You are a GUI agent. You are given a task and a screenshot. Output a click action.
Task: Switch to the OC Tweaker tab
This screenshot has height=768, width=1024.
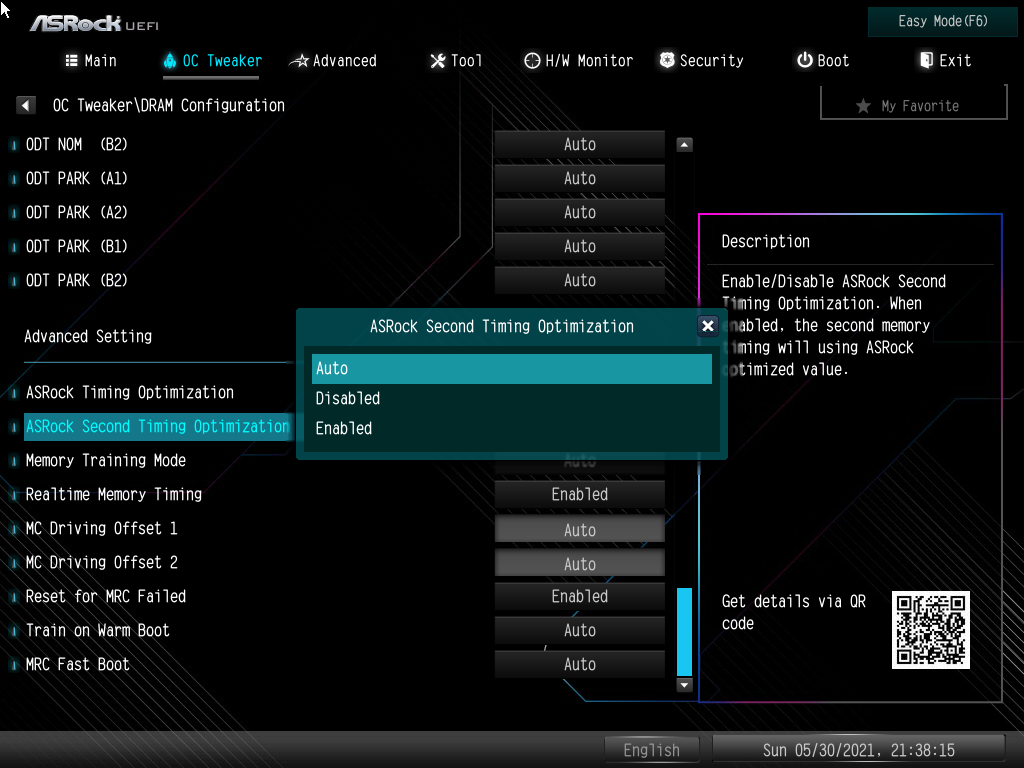[212, 61]
